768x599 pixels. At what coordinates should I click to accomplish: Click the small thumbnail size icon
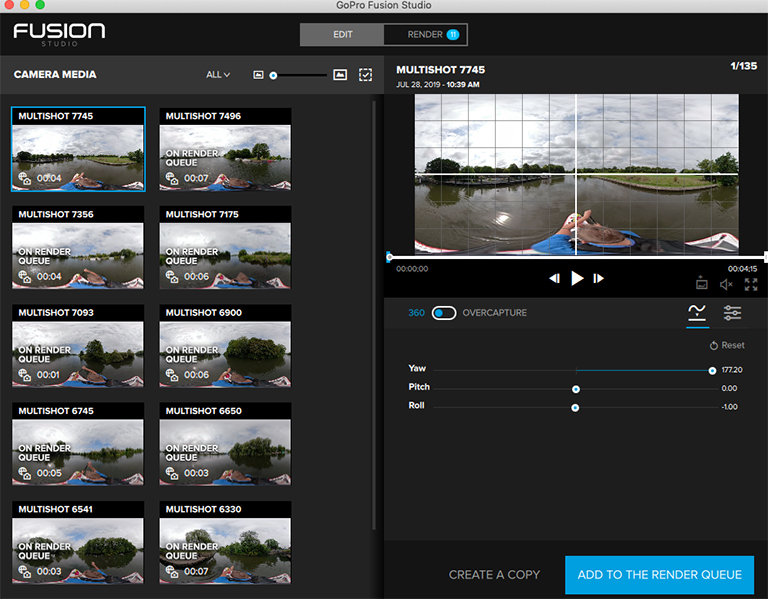(258, 75)
